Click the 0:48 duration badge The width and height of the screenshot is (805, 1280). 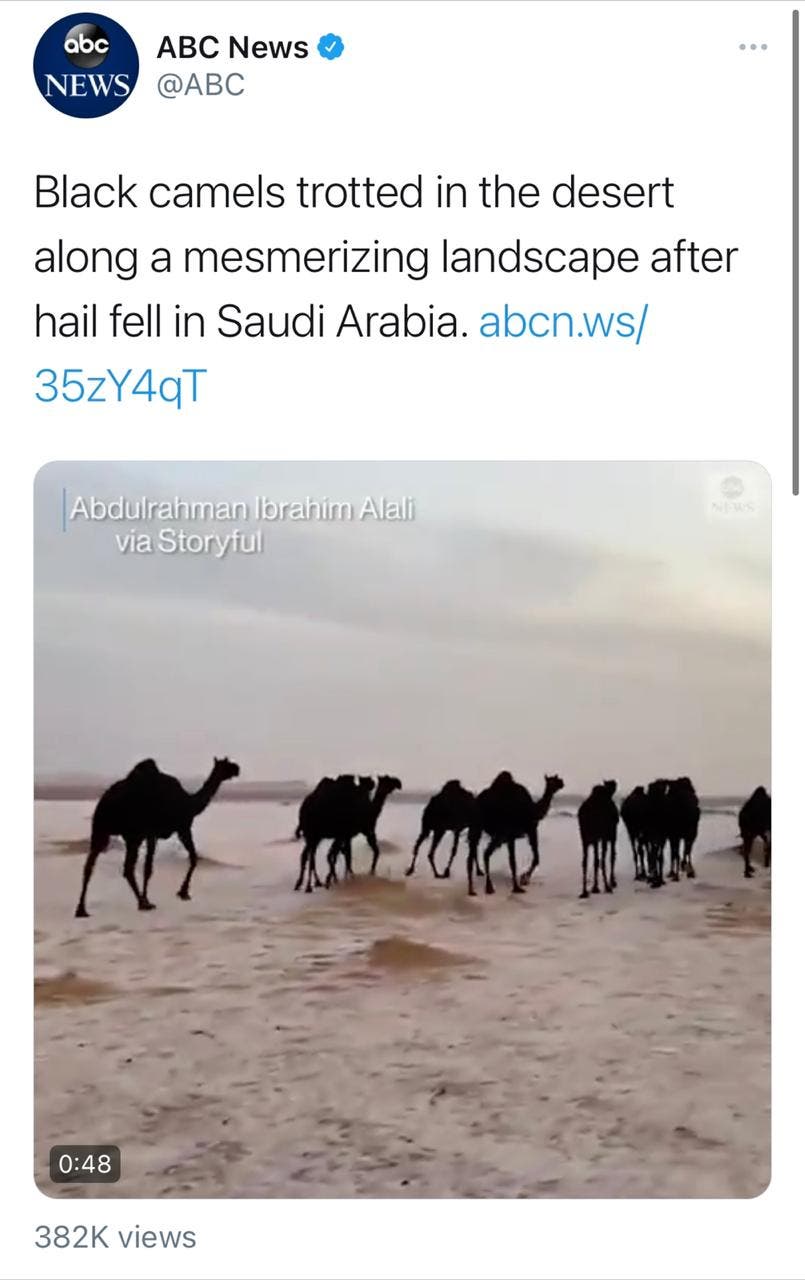(x=85, y=1163)
